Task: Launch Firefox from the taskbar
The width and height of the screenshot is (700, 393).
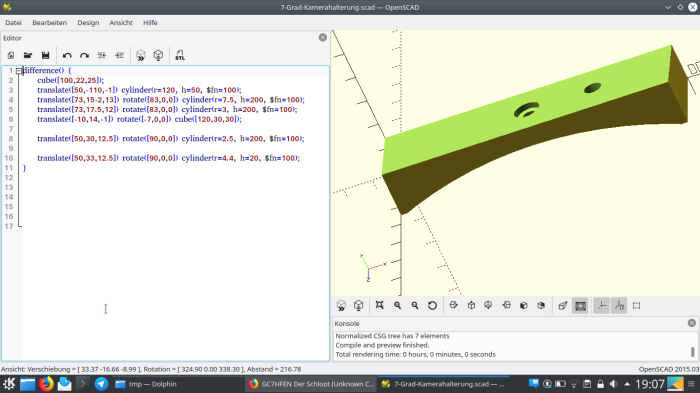Action: [x=46, y=384]
